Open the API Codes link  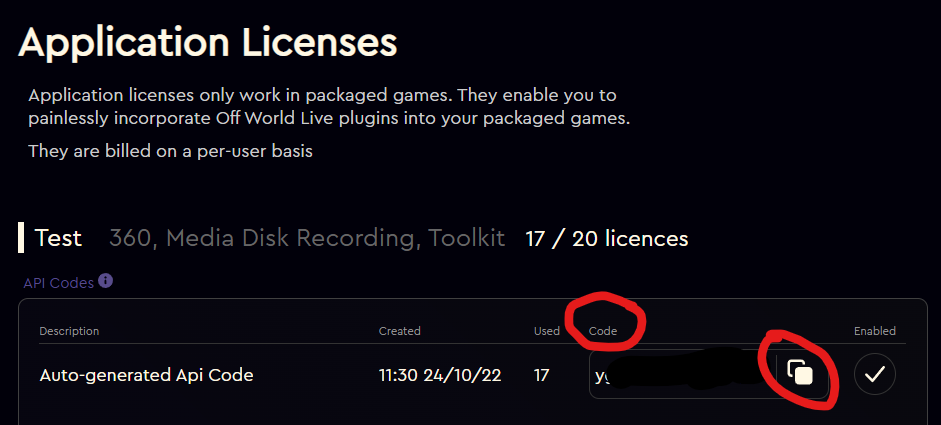point(58,283)
